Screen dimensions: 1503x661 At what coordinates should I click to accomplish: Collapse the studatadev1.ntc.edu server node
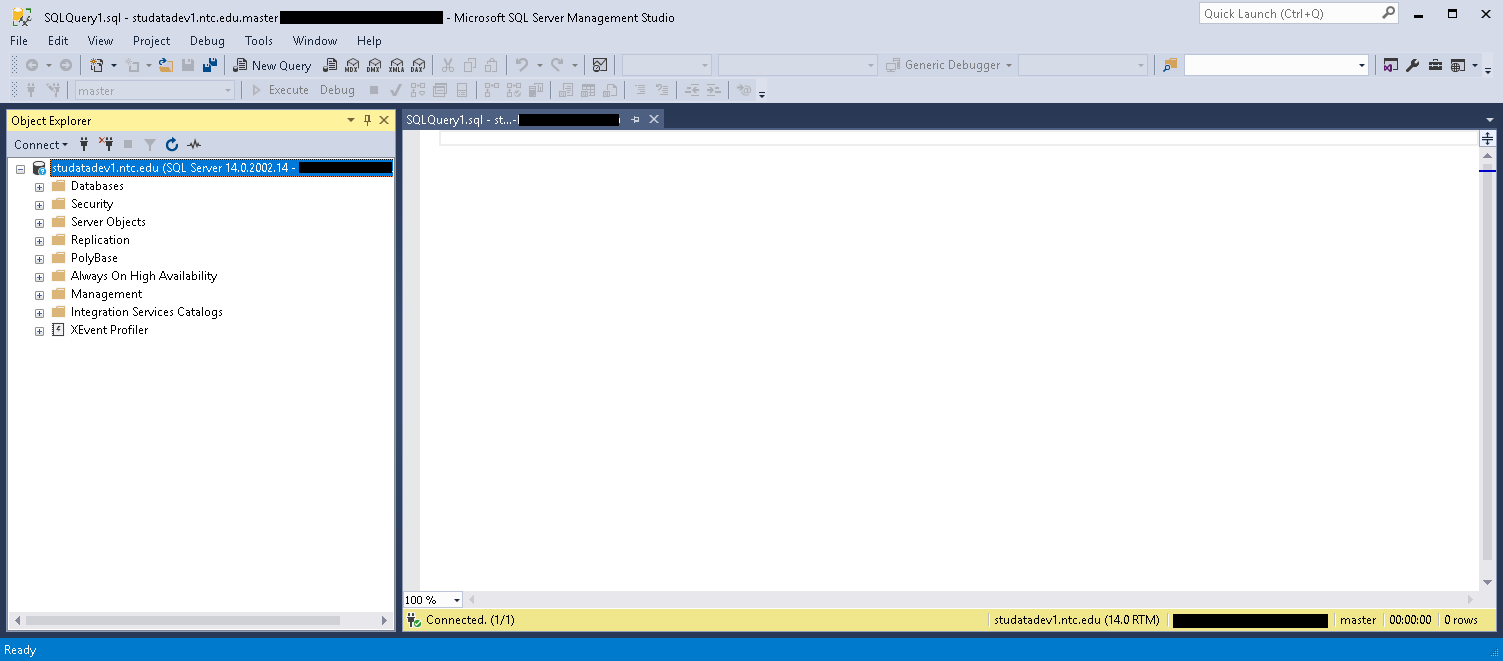[x=20, y=168]
